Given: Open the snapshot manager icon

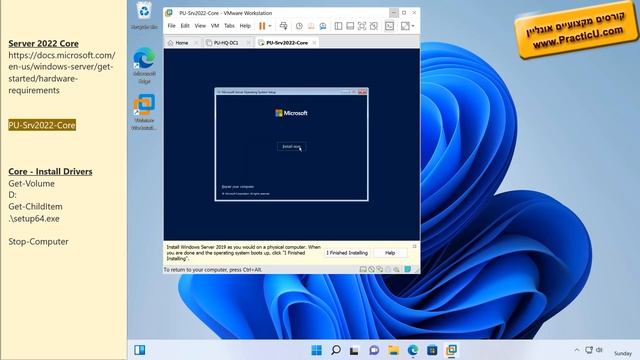Looking at the screenshot, I should click(x=323, y=26).
